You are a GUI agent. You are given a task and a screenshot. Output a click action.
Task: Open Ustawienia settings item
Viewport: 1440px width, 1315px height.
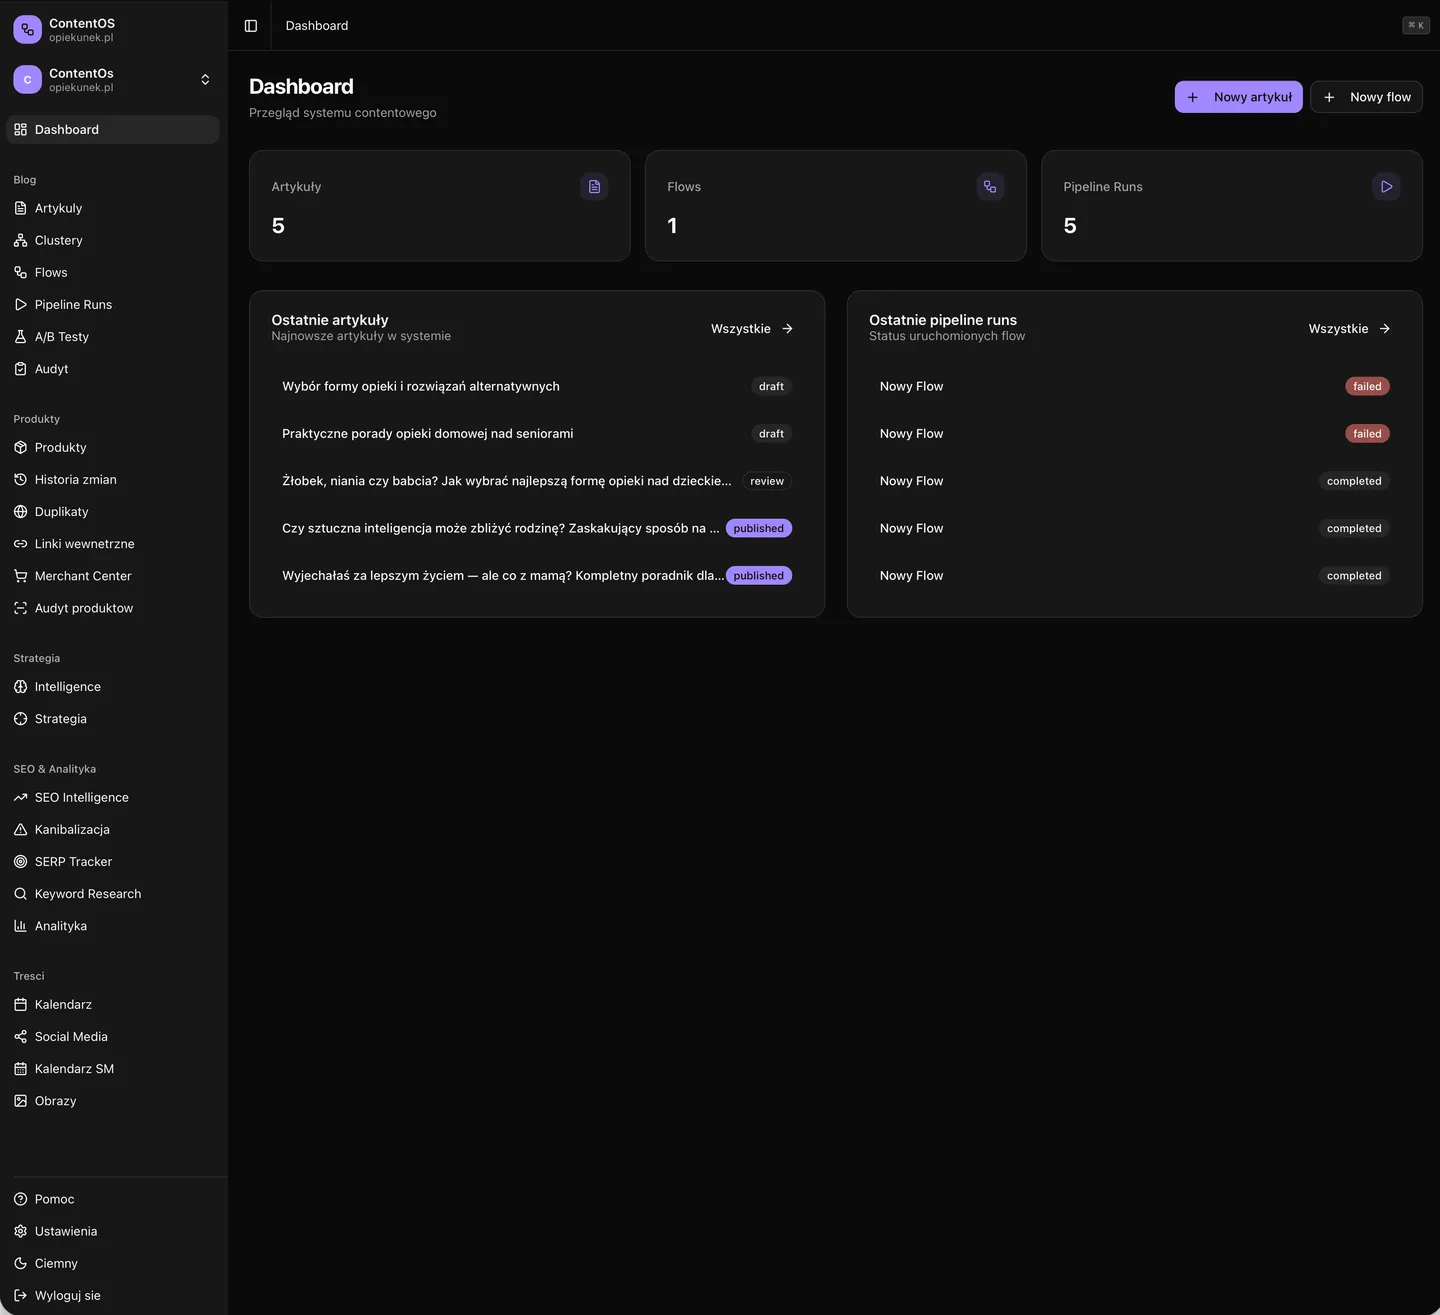coord(113,1231)
